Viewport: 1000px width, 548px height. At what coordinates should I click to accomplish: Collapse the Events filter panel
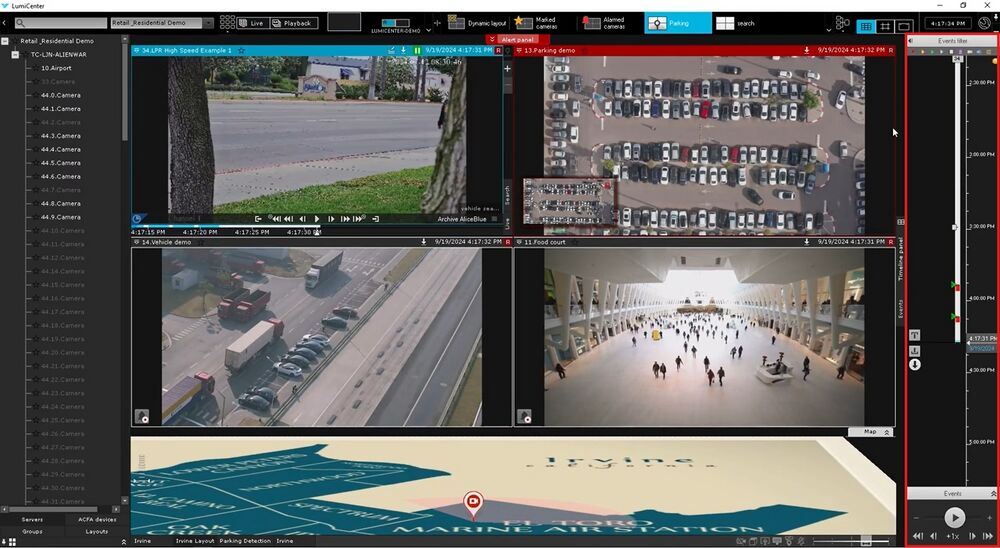[910, 41]
